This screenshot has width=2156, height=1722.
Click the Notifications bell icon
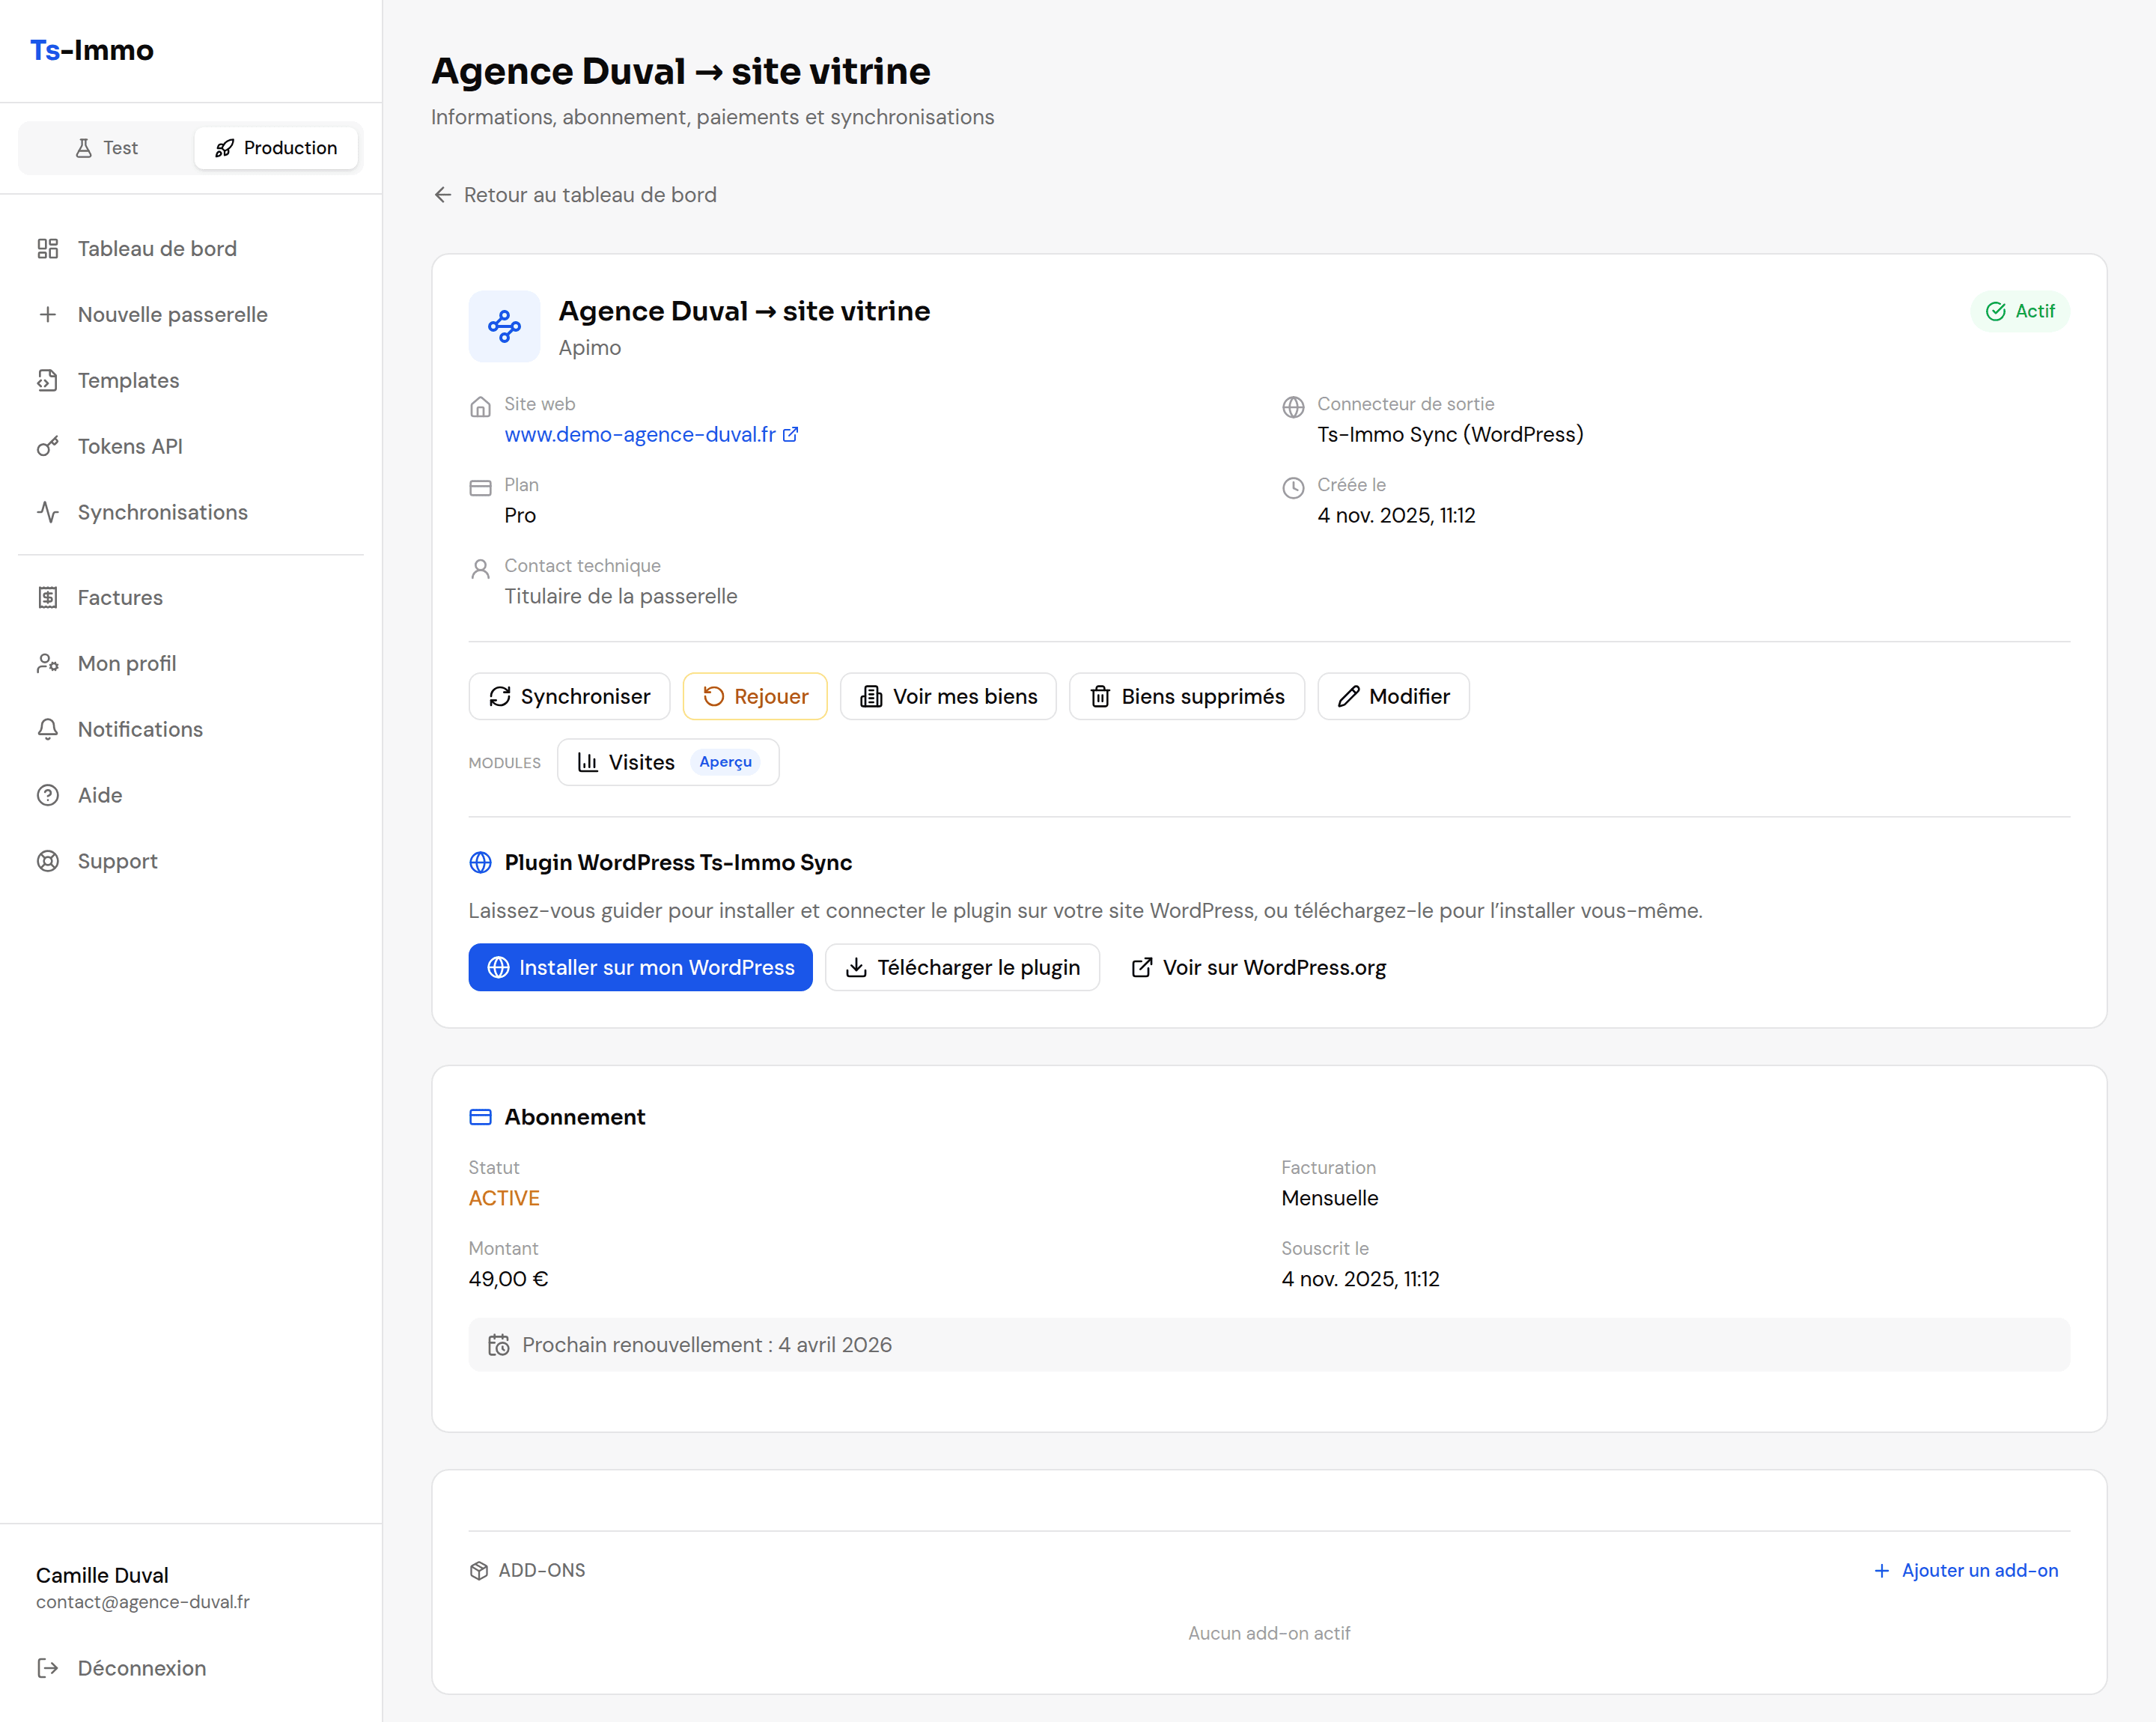[x=48, y=729]
